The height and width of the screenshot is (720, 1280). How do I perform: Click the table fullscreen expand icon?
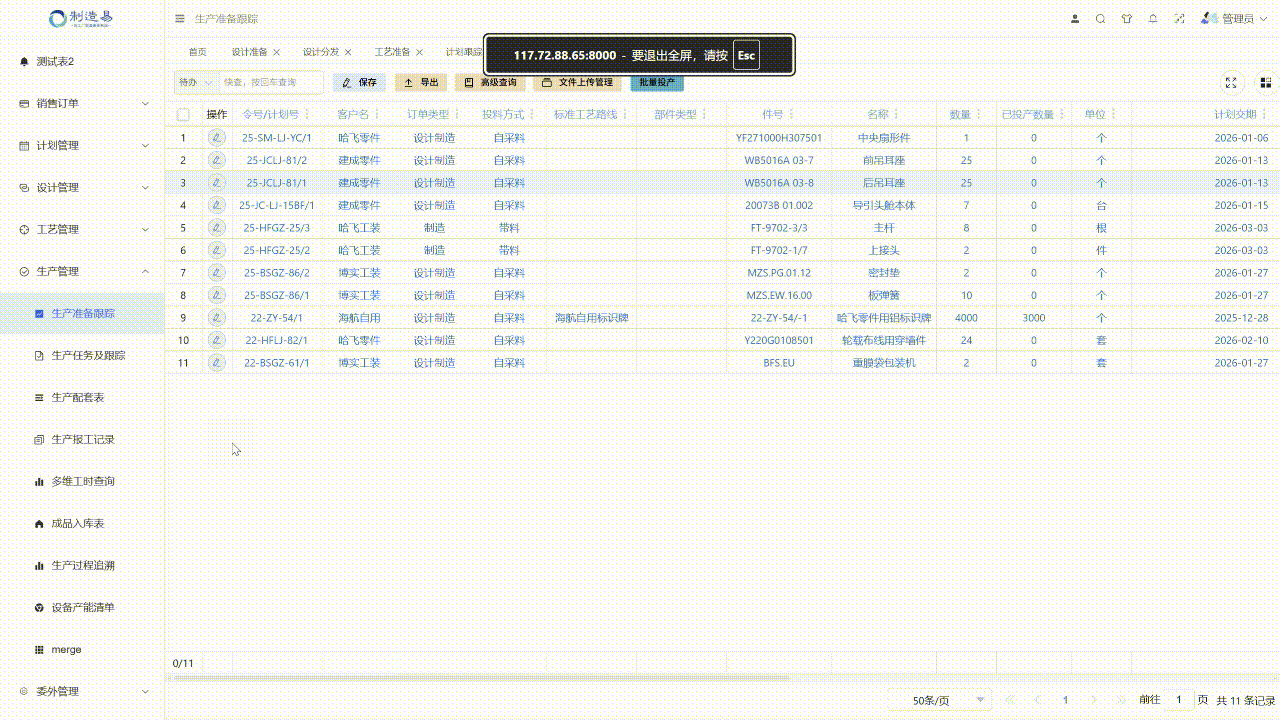pos(1231,83)
